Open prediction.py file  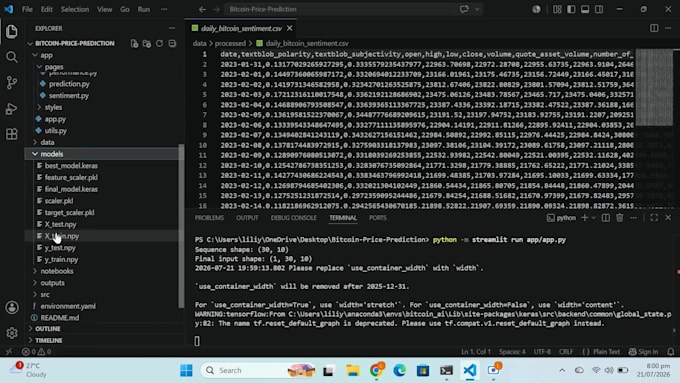69,84
